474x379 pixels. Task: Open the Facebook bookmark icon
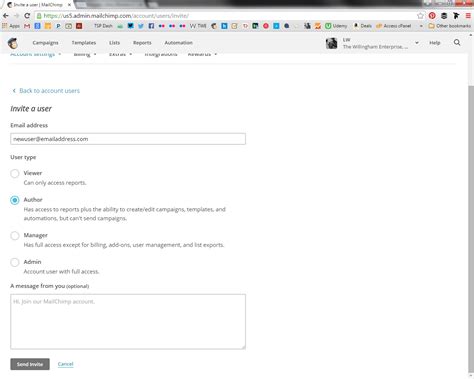click(151, 26)
